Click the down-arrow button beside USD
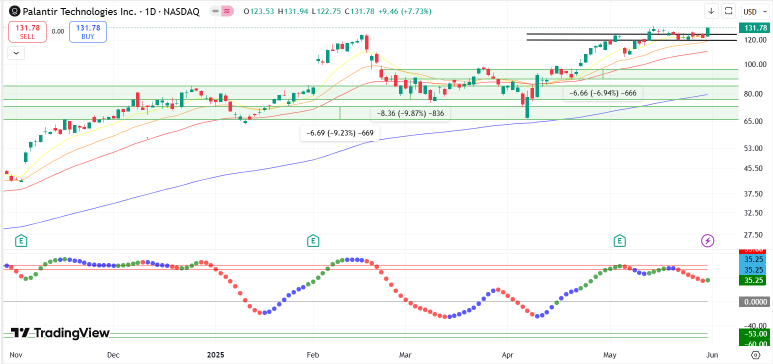 click(711, 11)
